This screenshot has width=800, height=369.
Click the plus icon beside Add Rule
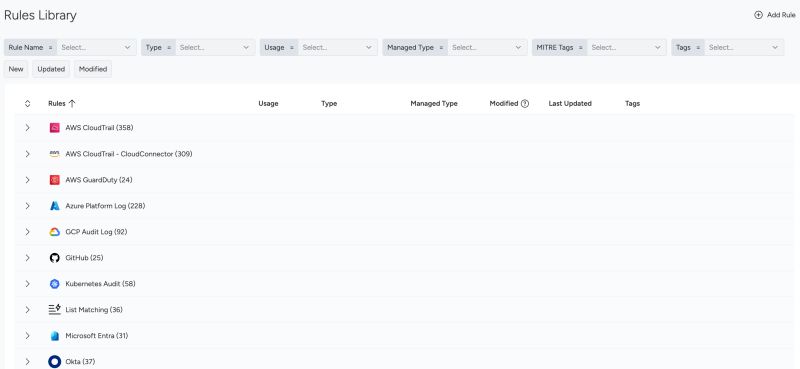click(x=758, y=15)
